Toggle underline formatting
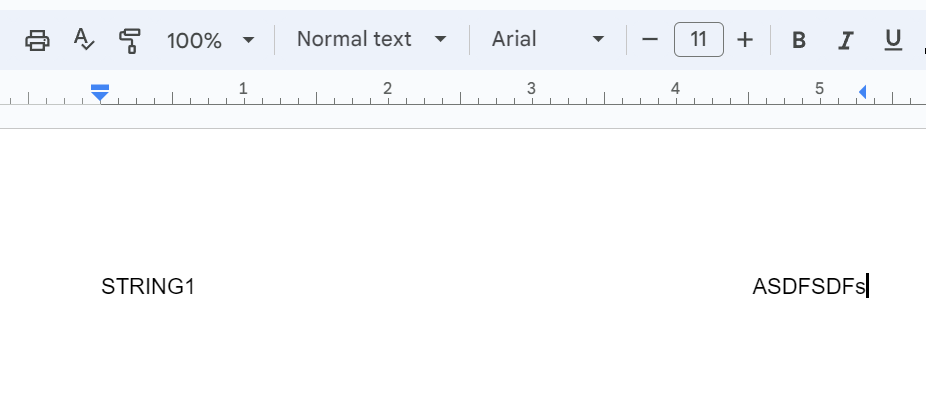Viewport: 926px width, 409px height. point(893,40)
